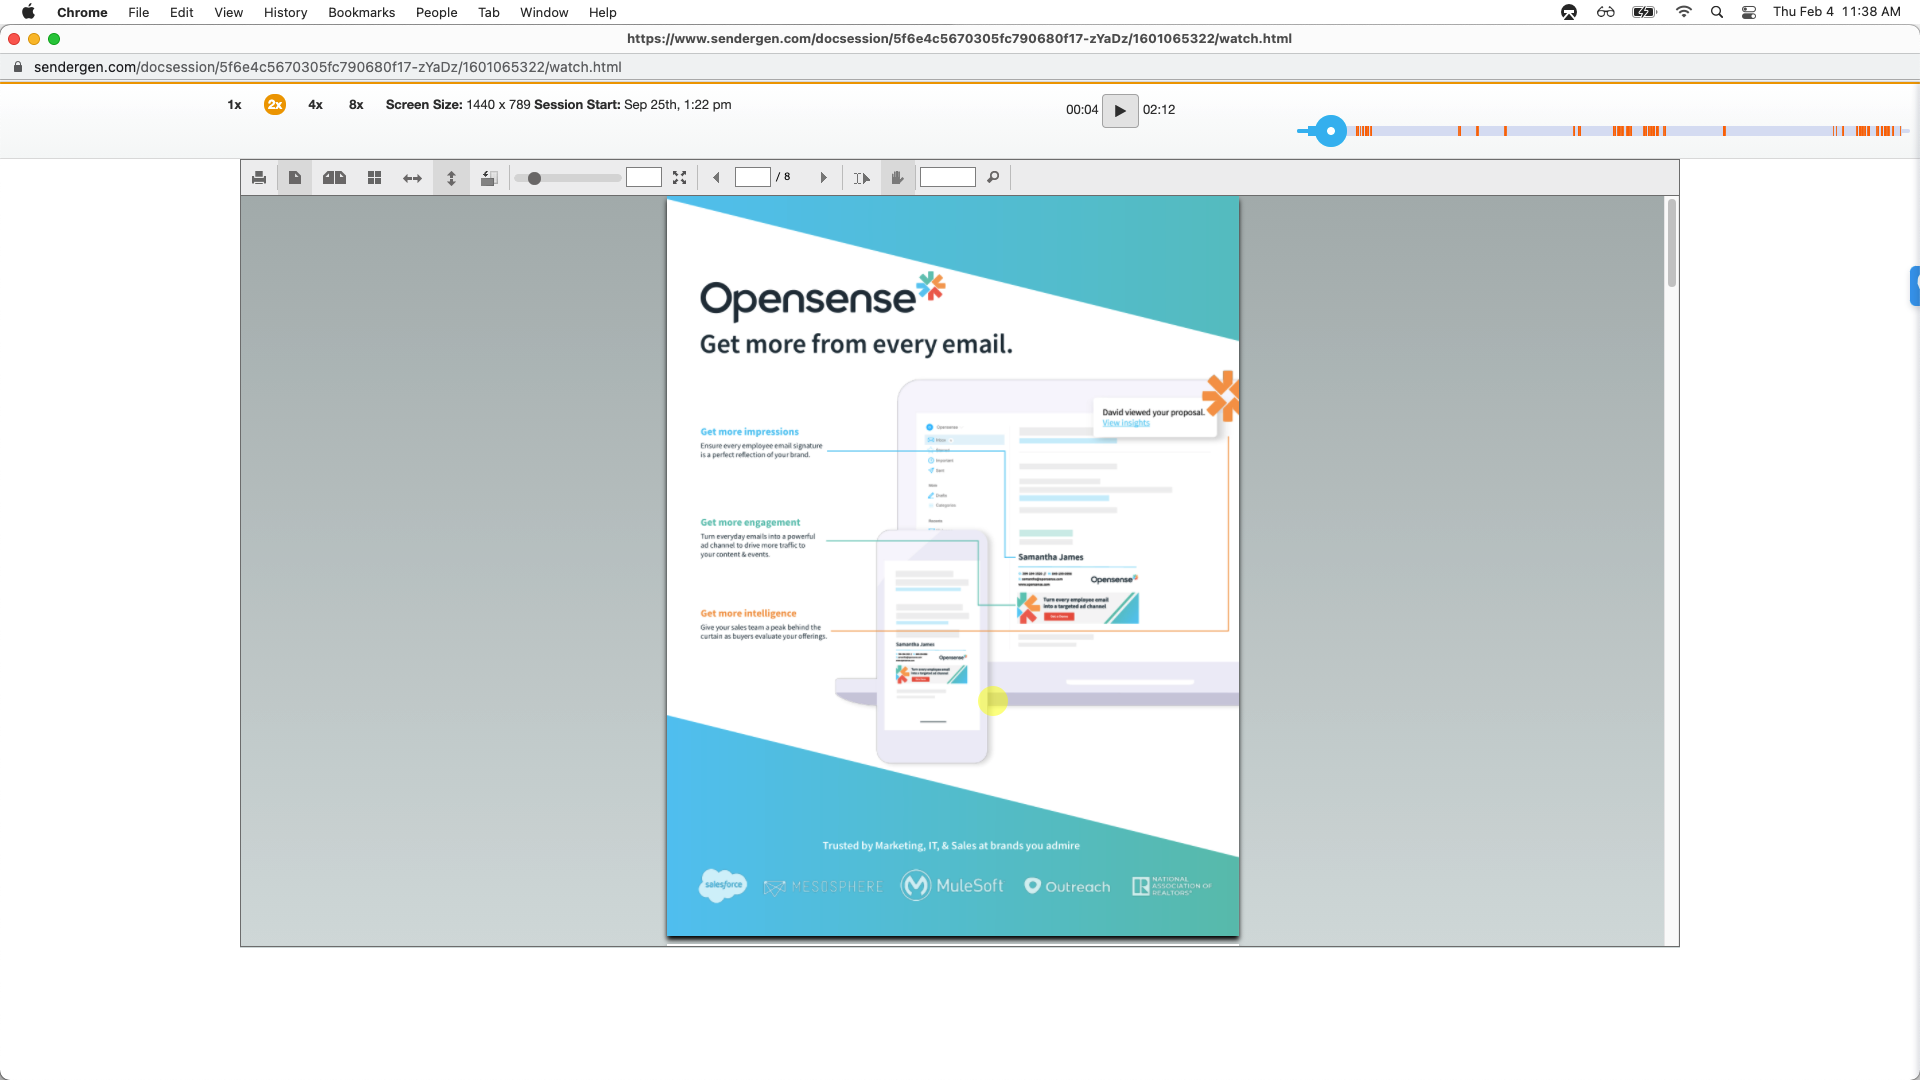Viewport: 1920px width, 1080px height.
Task: Click the Get more intelligence heading
Action: 748,613
